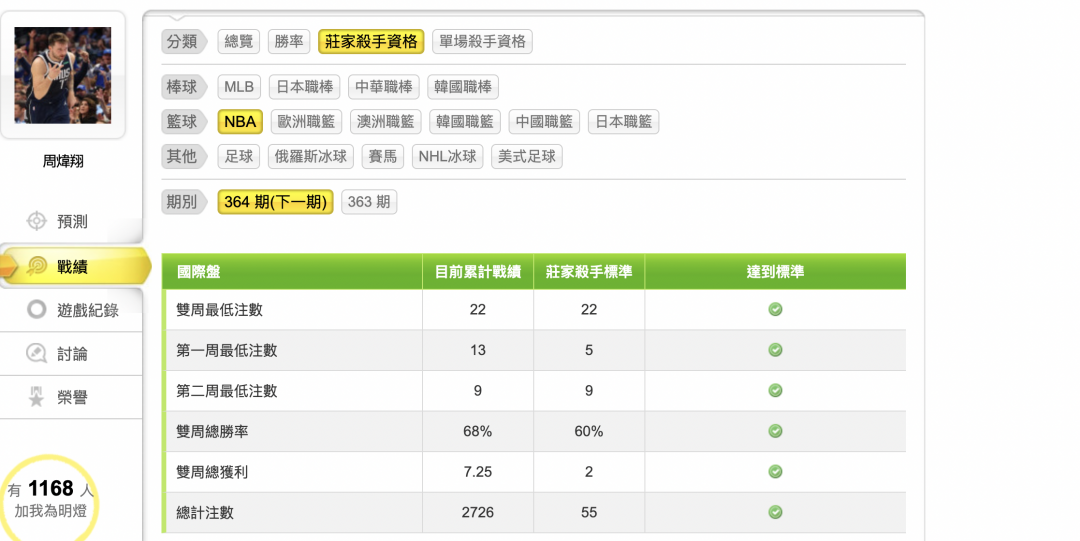Viewport: 1080px width, 541px height.
Task: Click the 68% win rate value
Action: click(477, 431)
